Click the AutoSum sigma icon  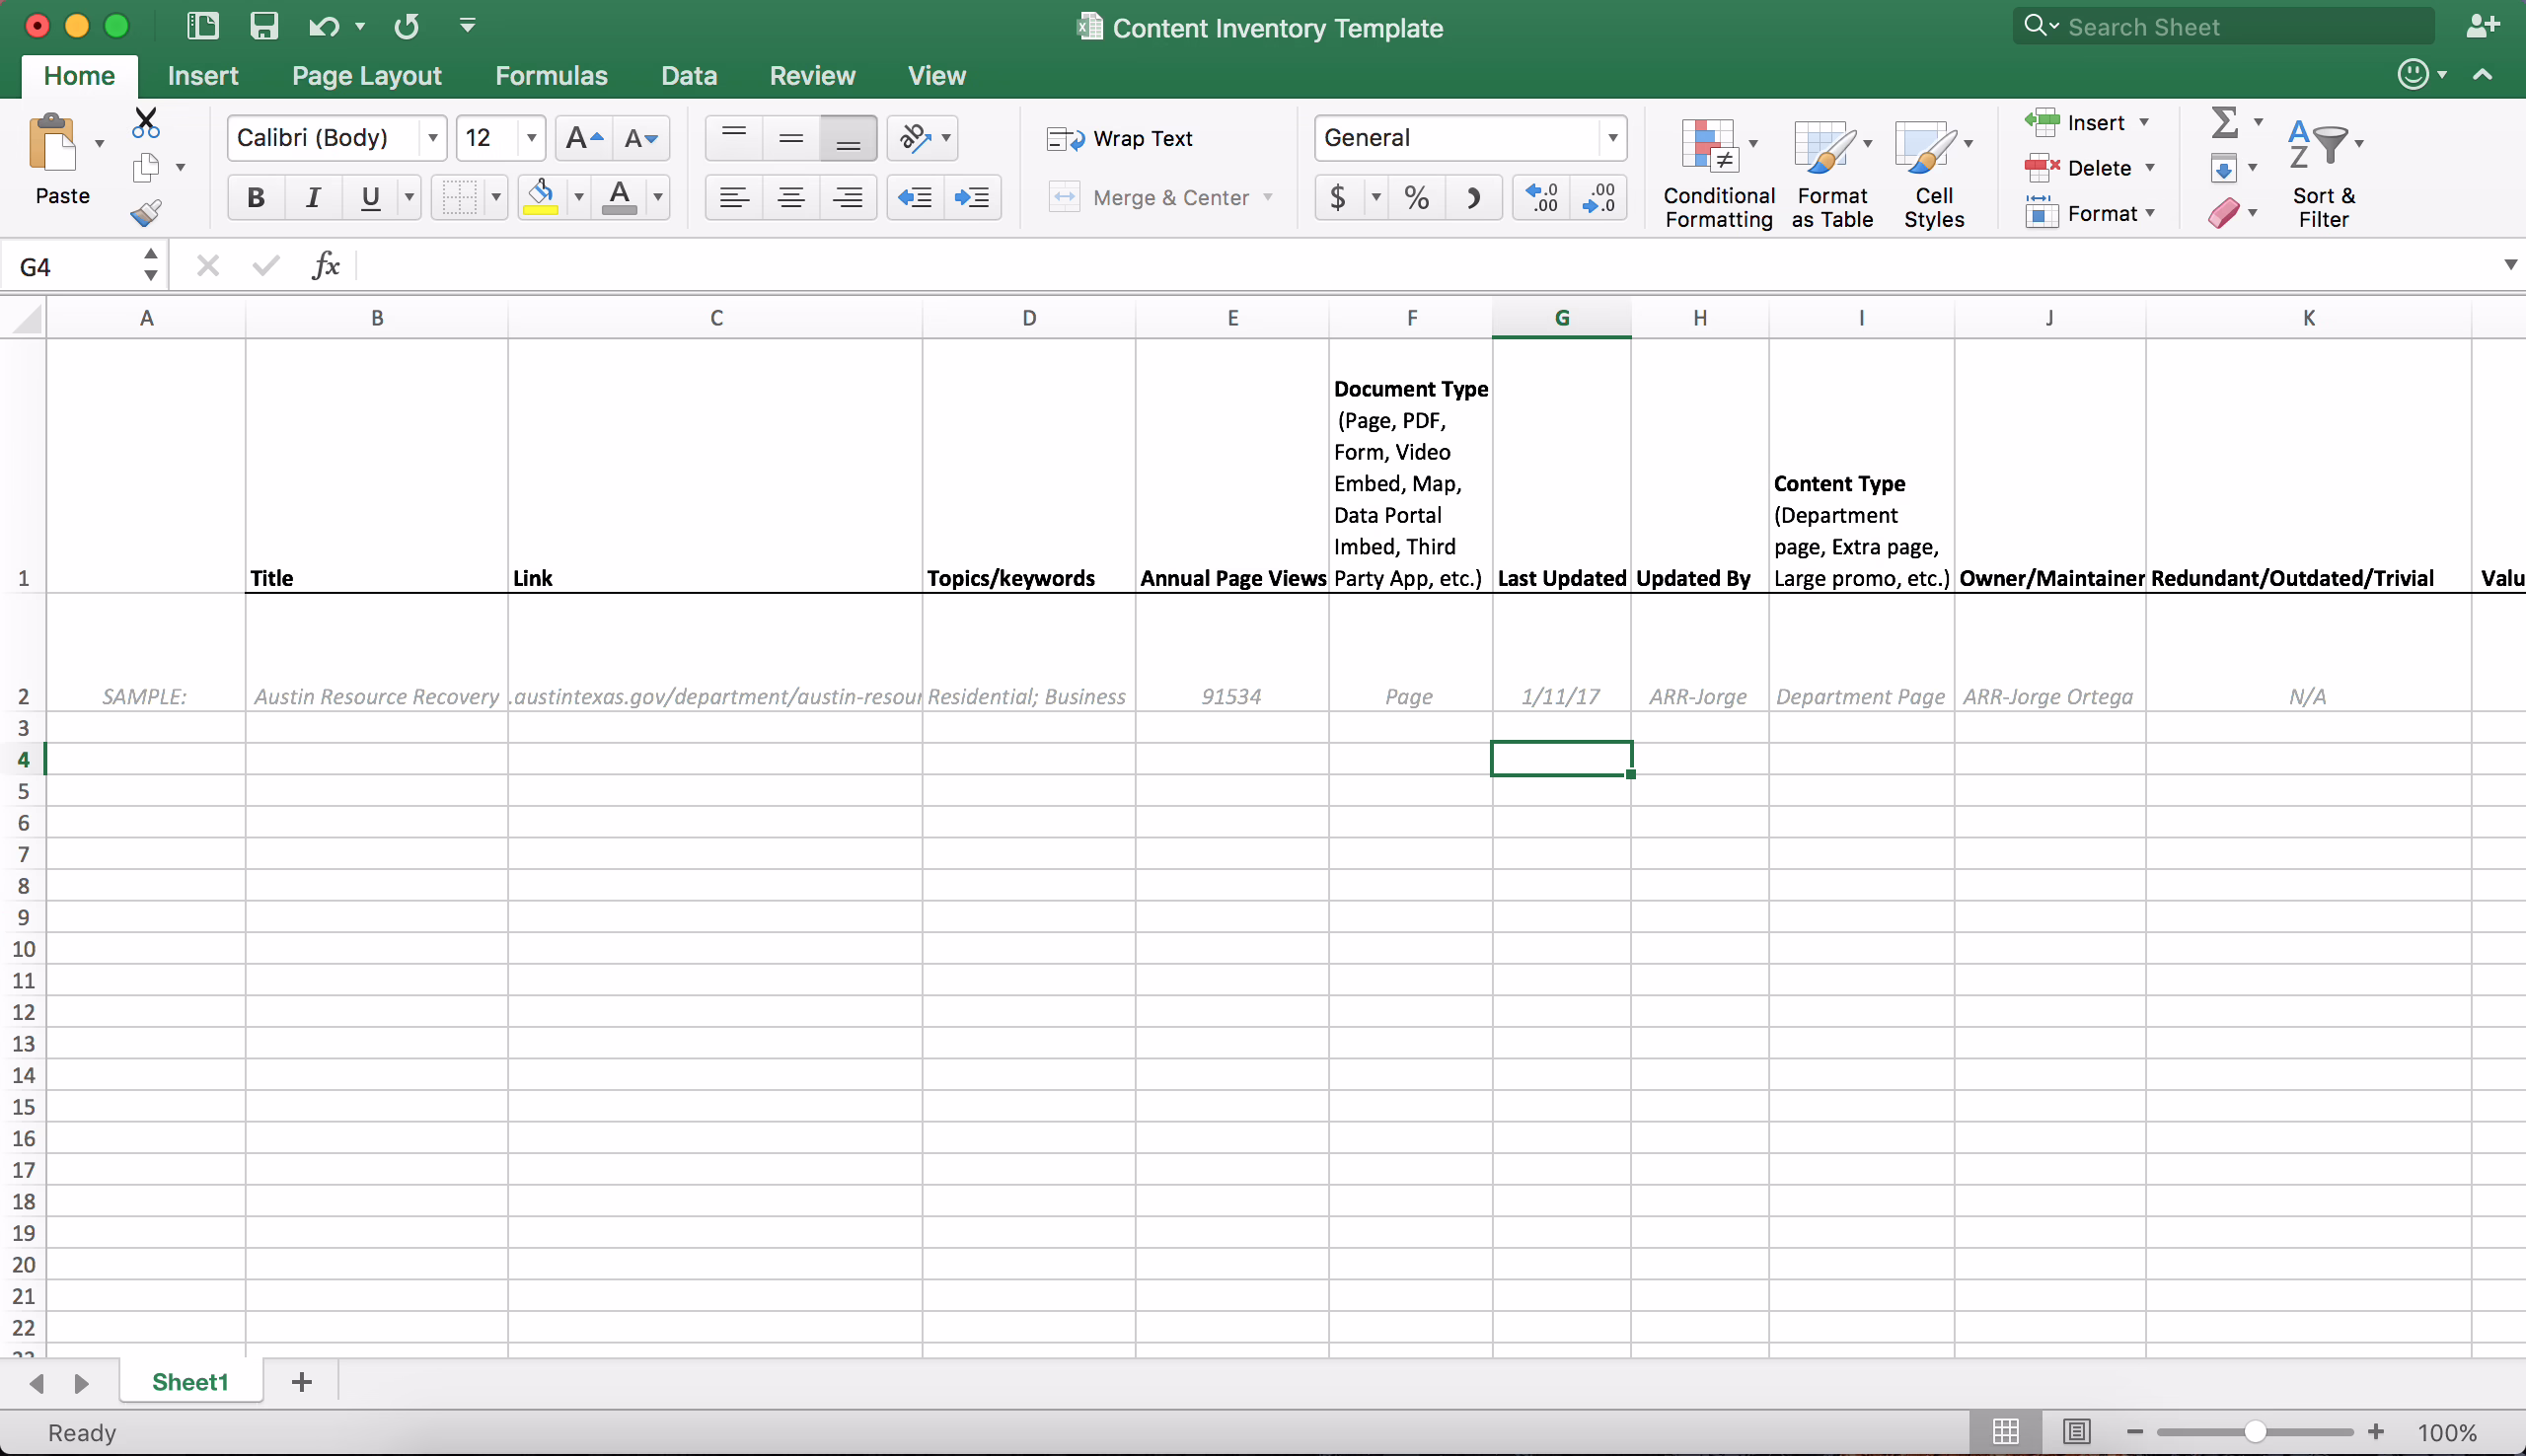[x=2224, y=122]
